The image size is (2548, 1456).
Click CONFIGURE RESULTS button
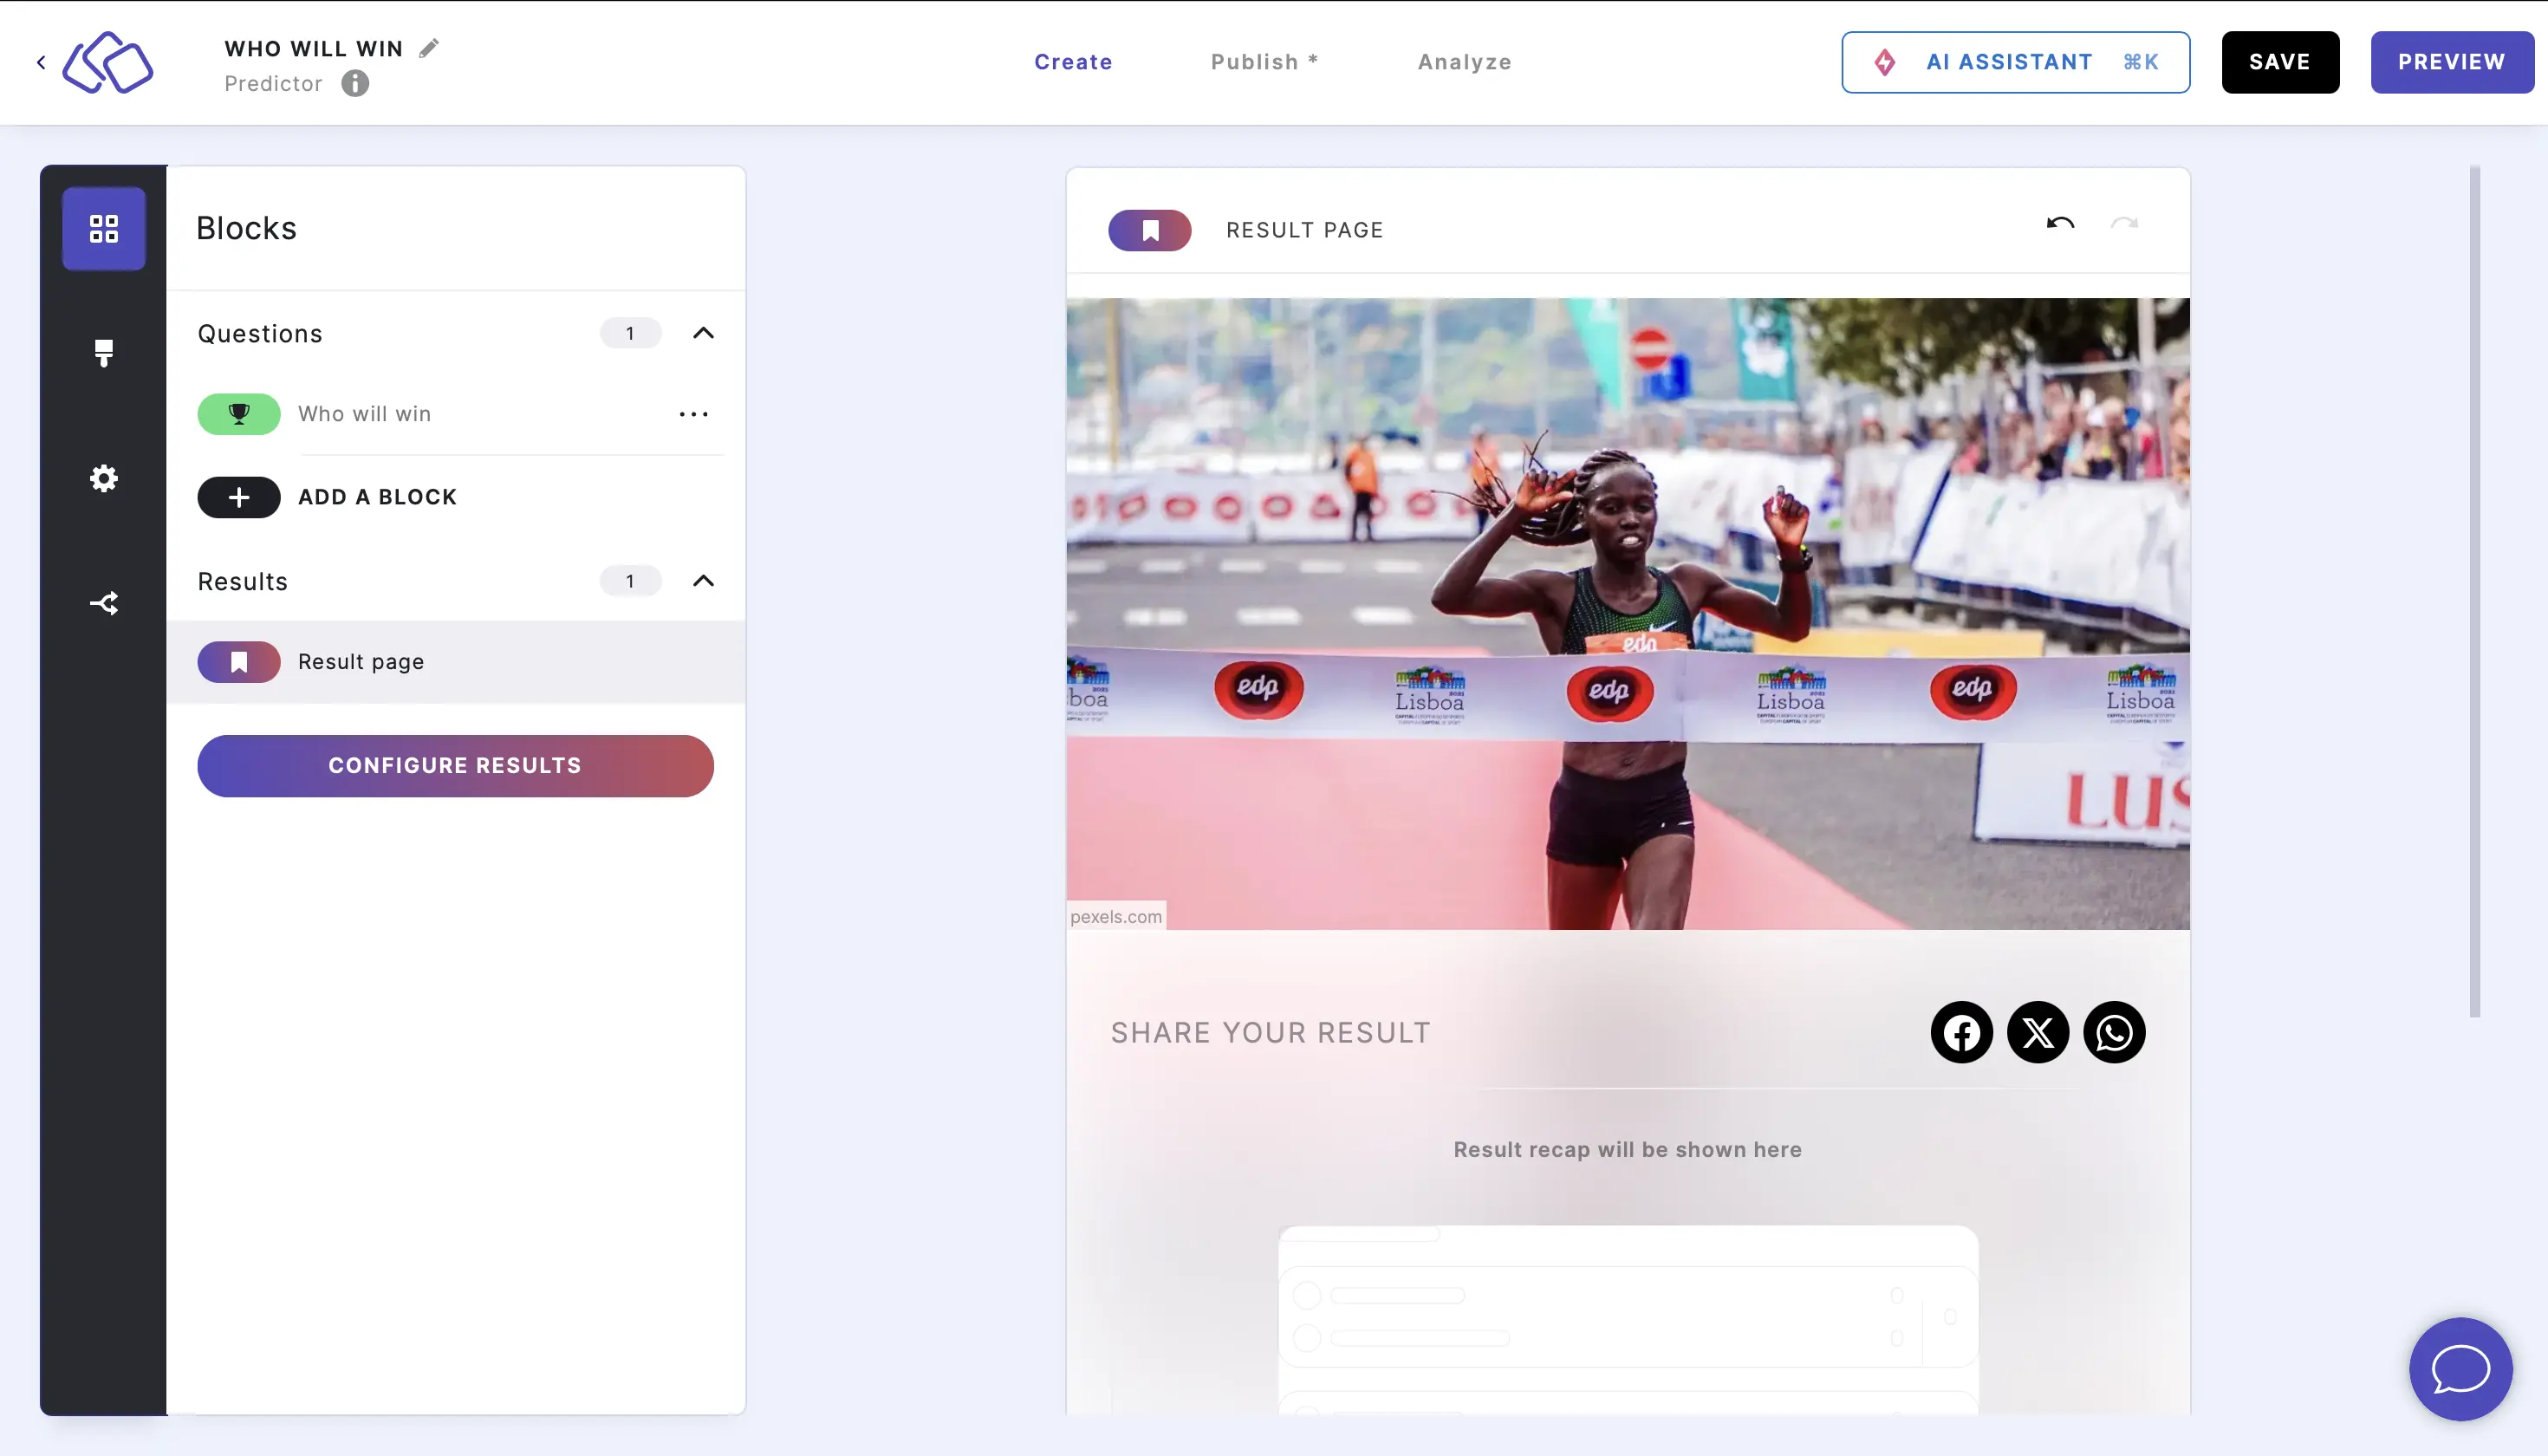(x=455, y=764)
